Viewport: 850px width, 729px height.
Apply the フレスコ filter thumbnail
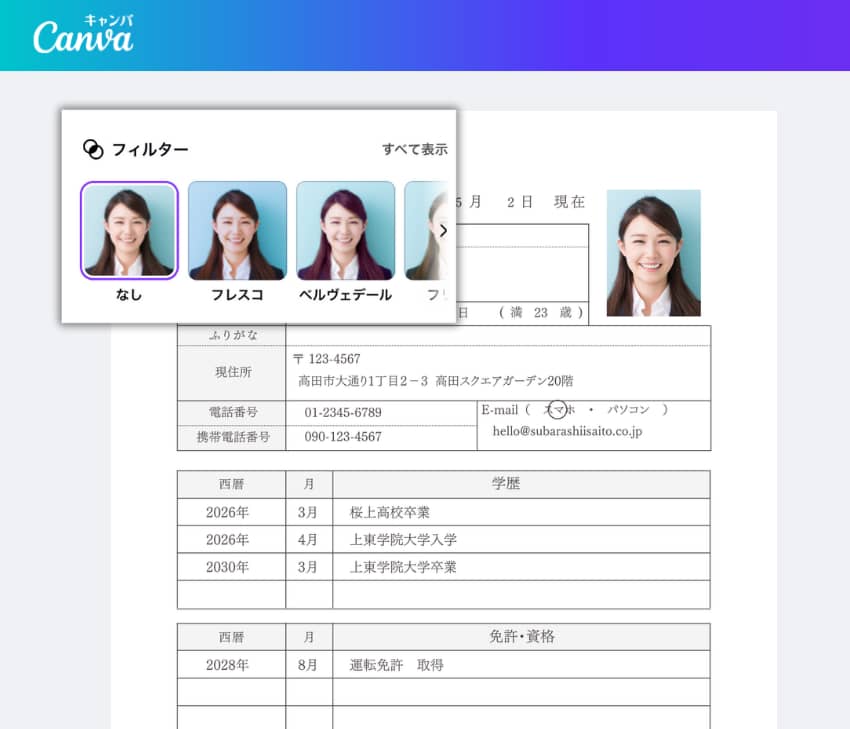237,230
